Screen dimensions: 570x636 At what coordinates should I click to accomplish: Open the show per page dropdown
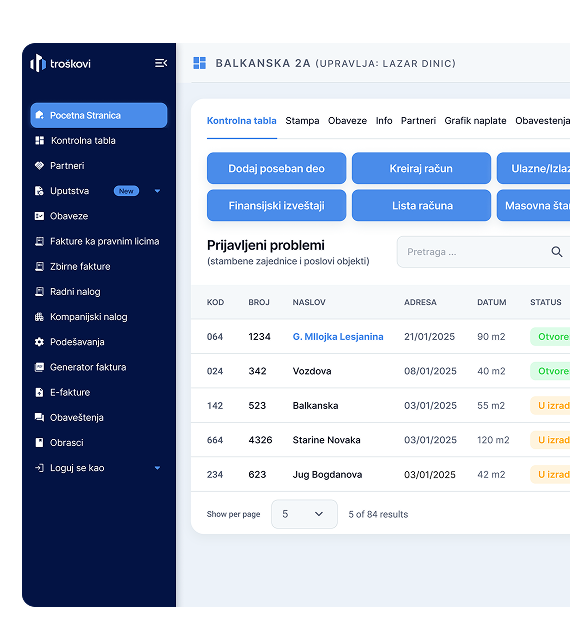tap(304, 514)
